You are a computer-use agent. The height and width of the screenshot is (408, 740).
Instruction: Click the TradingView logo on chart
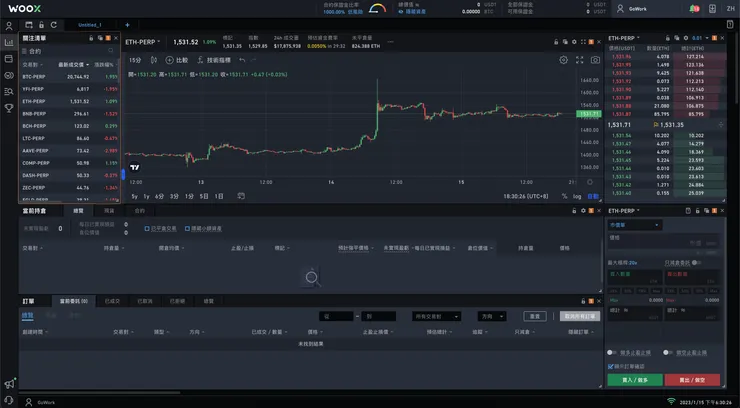(135, 167)
